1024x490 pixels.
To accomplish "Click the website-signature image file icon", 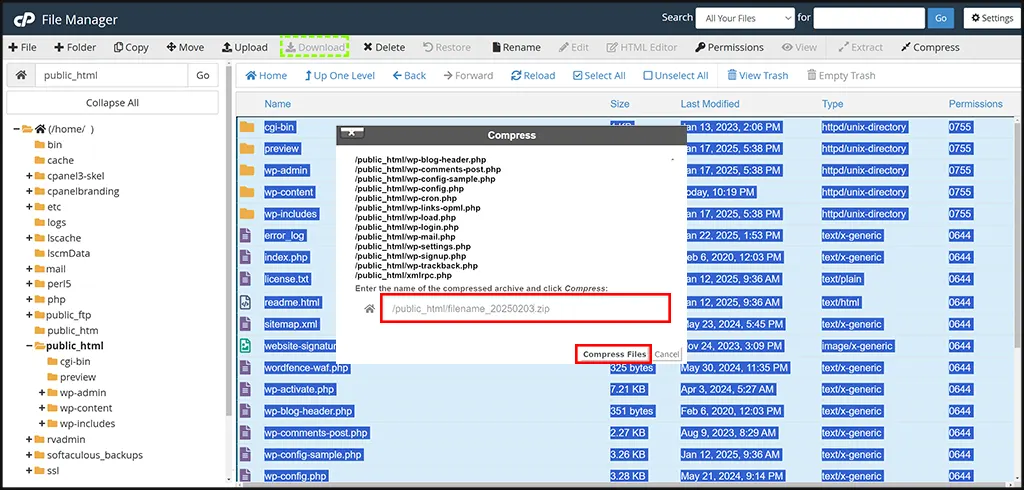I will tap(245, 346).
